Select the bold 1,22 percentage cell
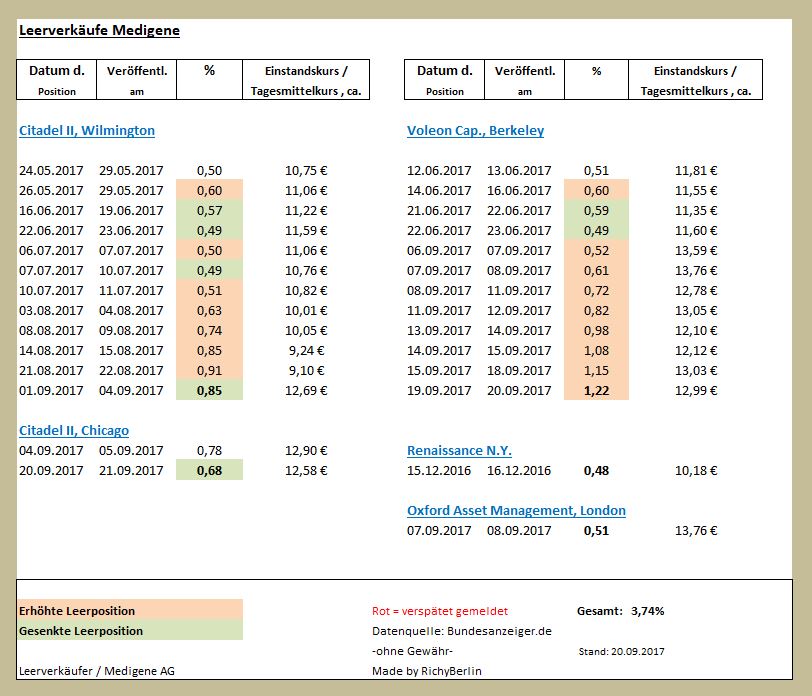 [597, 390]
